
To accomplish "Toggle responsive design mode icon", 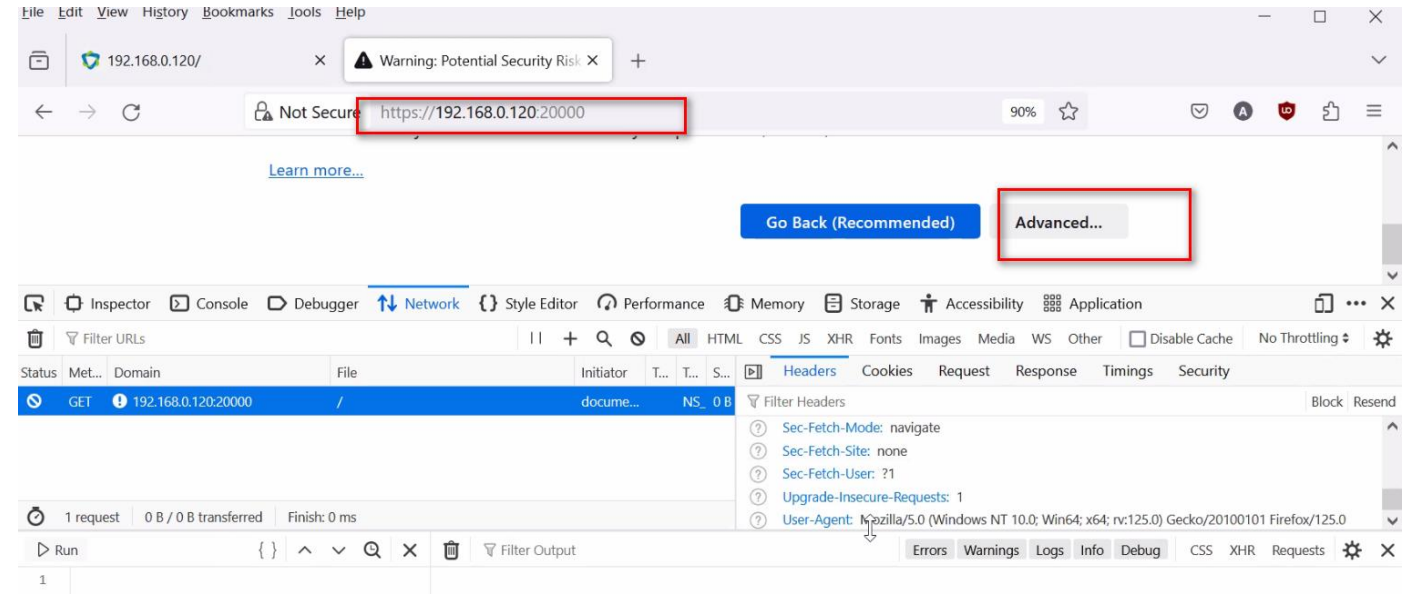I will tap(1324, 304).
